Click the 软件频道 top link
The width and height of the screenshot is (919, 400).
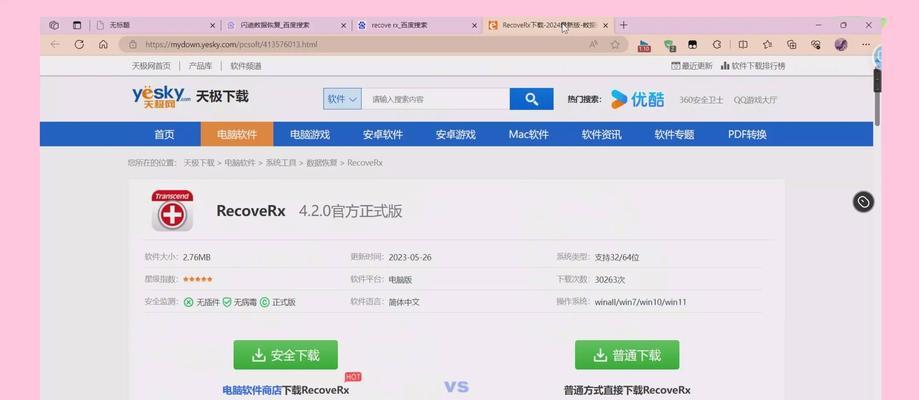pos(246,66)
